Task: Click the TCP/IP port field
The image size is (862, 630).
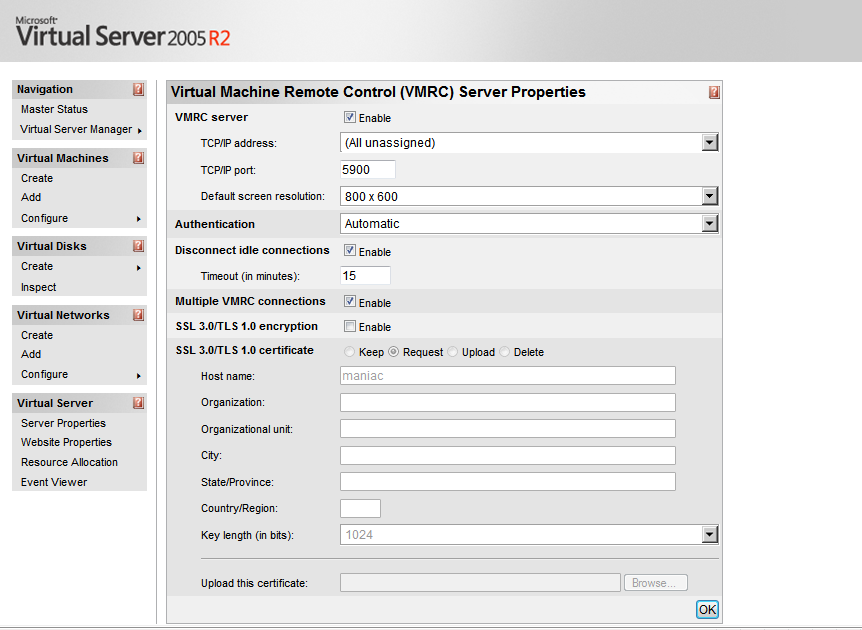Action: pyautogui.click(x=368, y=169)
